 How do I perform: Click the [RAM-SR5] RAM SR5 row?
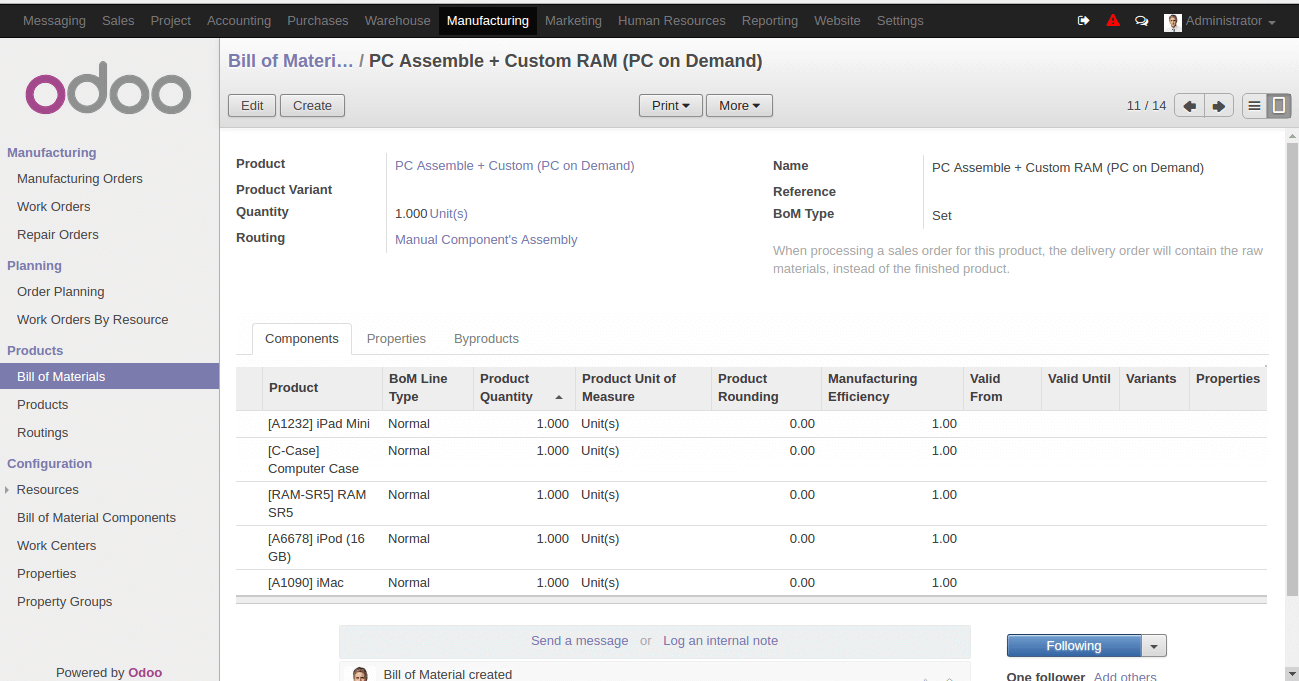(x=751, y=504)
